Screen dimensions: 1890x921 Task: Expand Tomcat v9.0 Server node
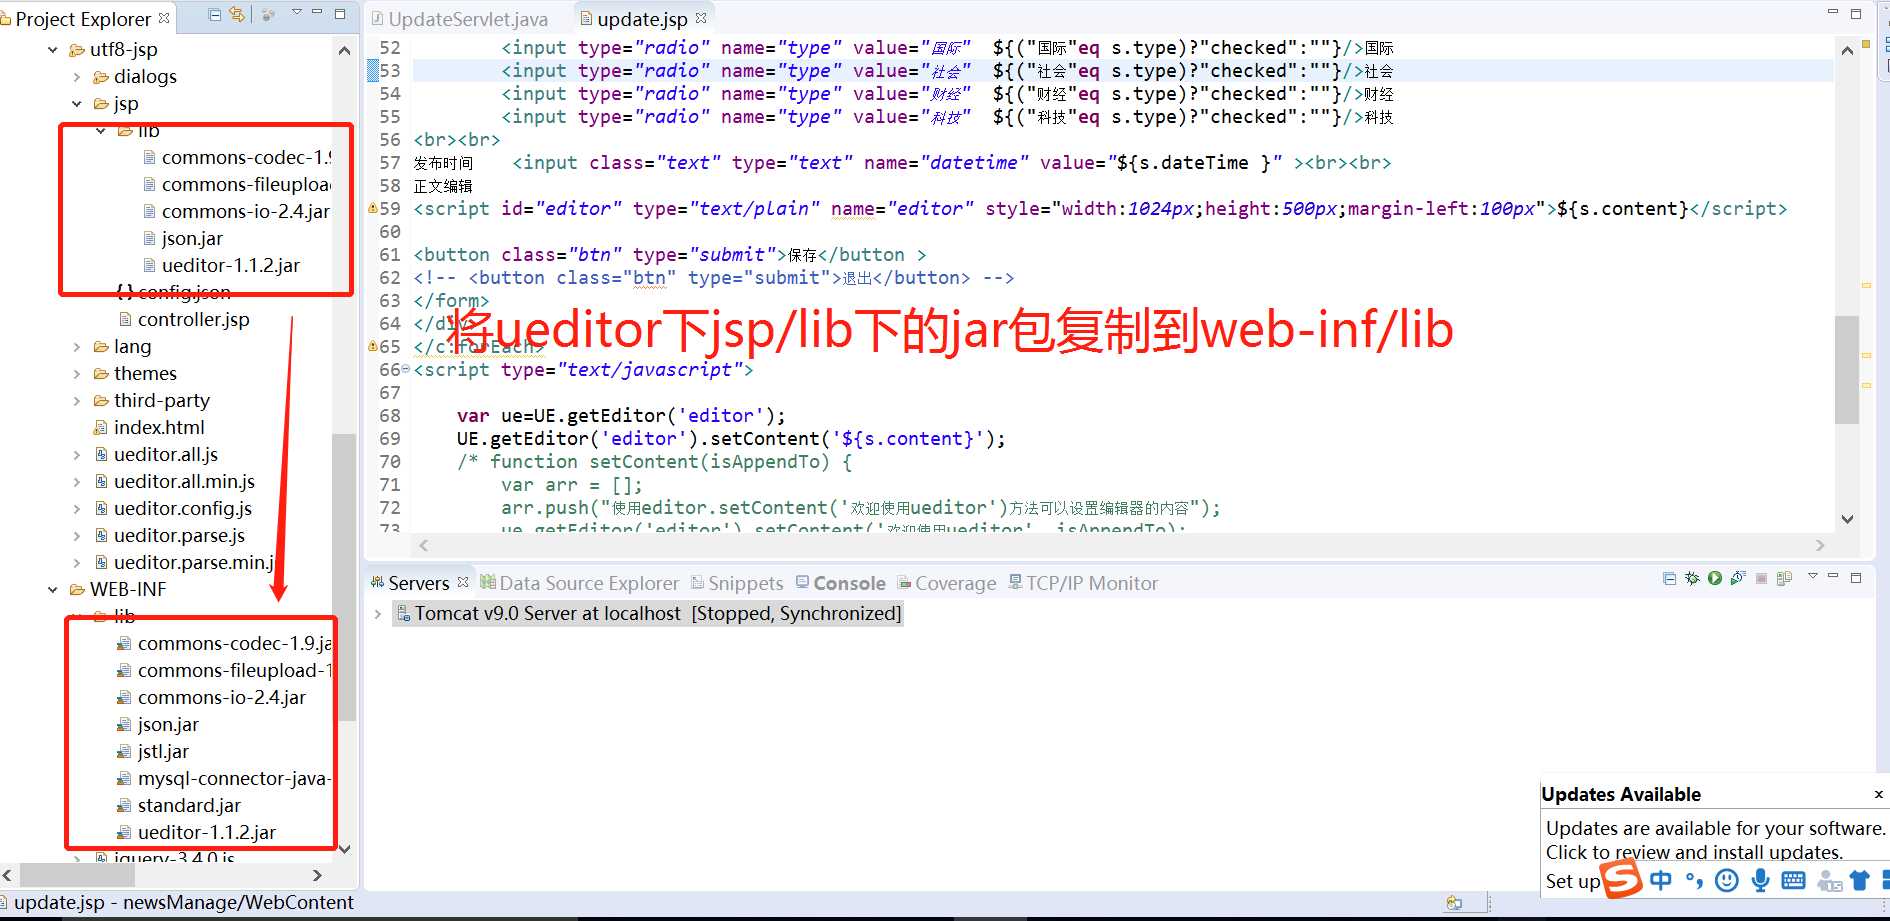pyautogui.click(x=377, y=613)
